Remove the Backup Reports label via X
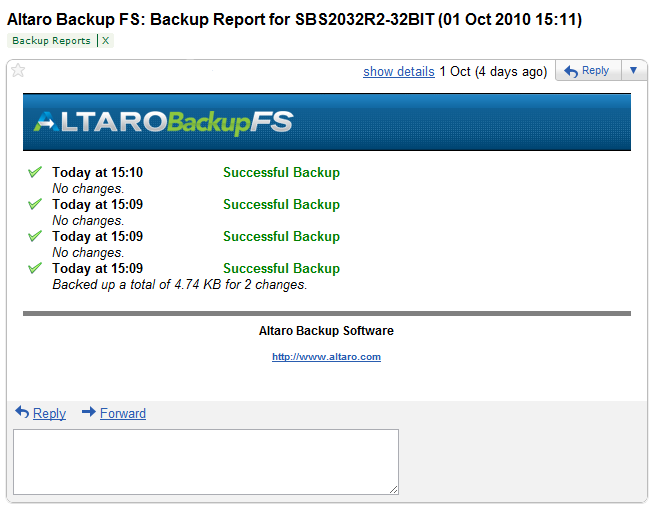This screenshot has height=509, width=654. [106, 40]
